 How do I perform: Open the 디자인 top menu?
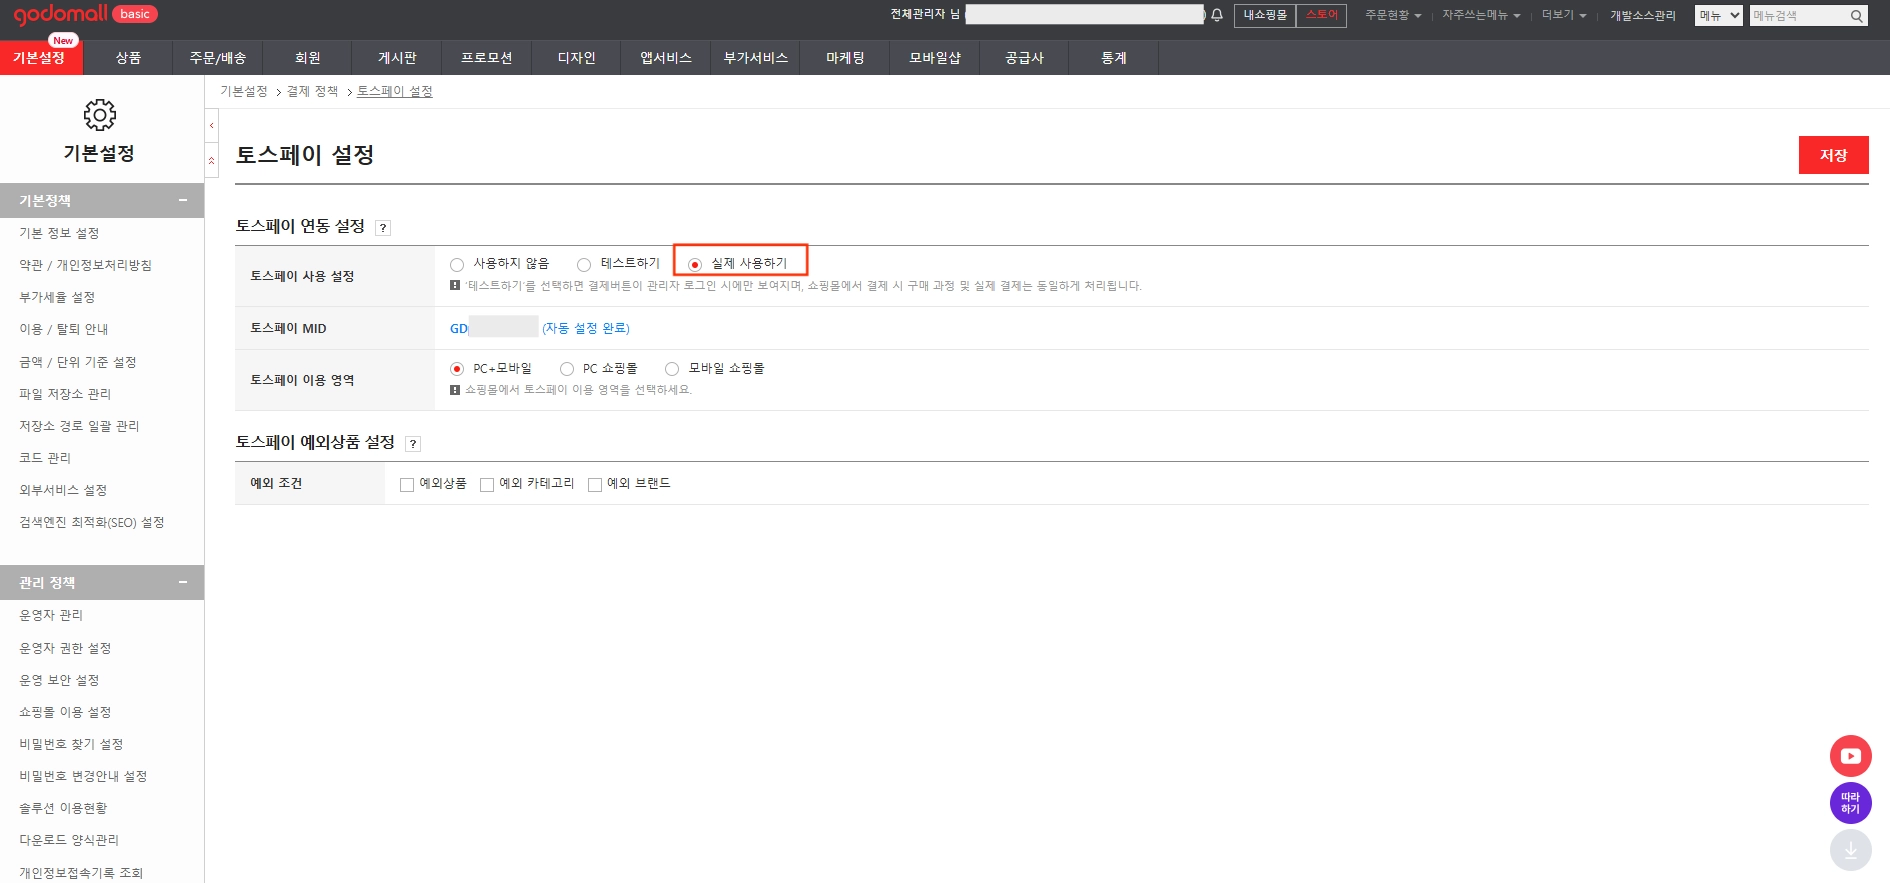[x=576, y=58]
